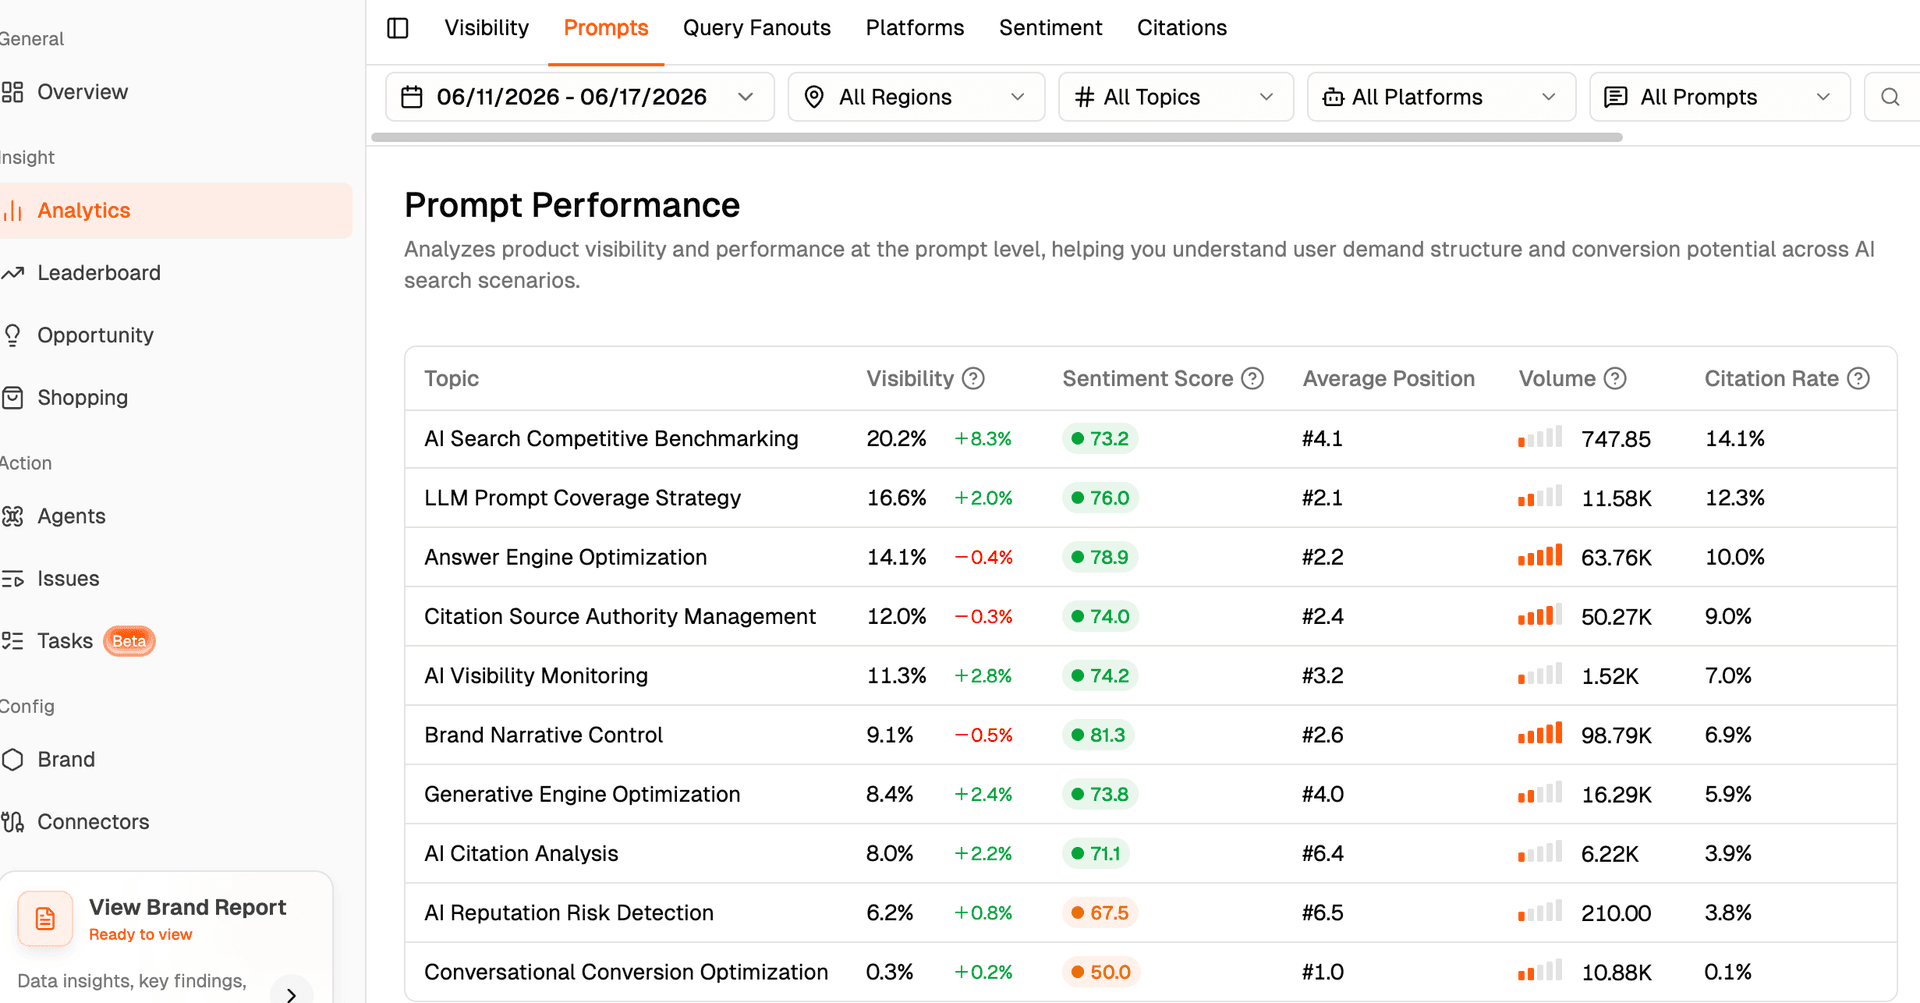Click the Volume column help icon

tap(1615, 379)
